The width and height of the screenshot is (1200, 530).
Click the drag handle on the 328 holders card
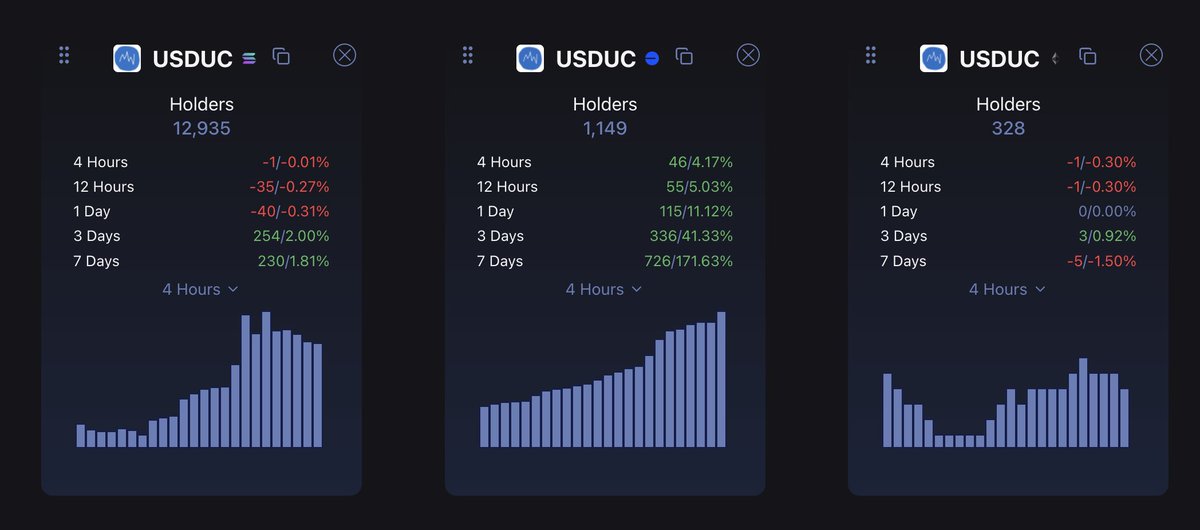pyautogui.click(x=870, y=56)
